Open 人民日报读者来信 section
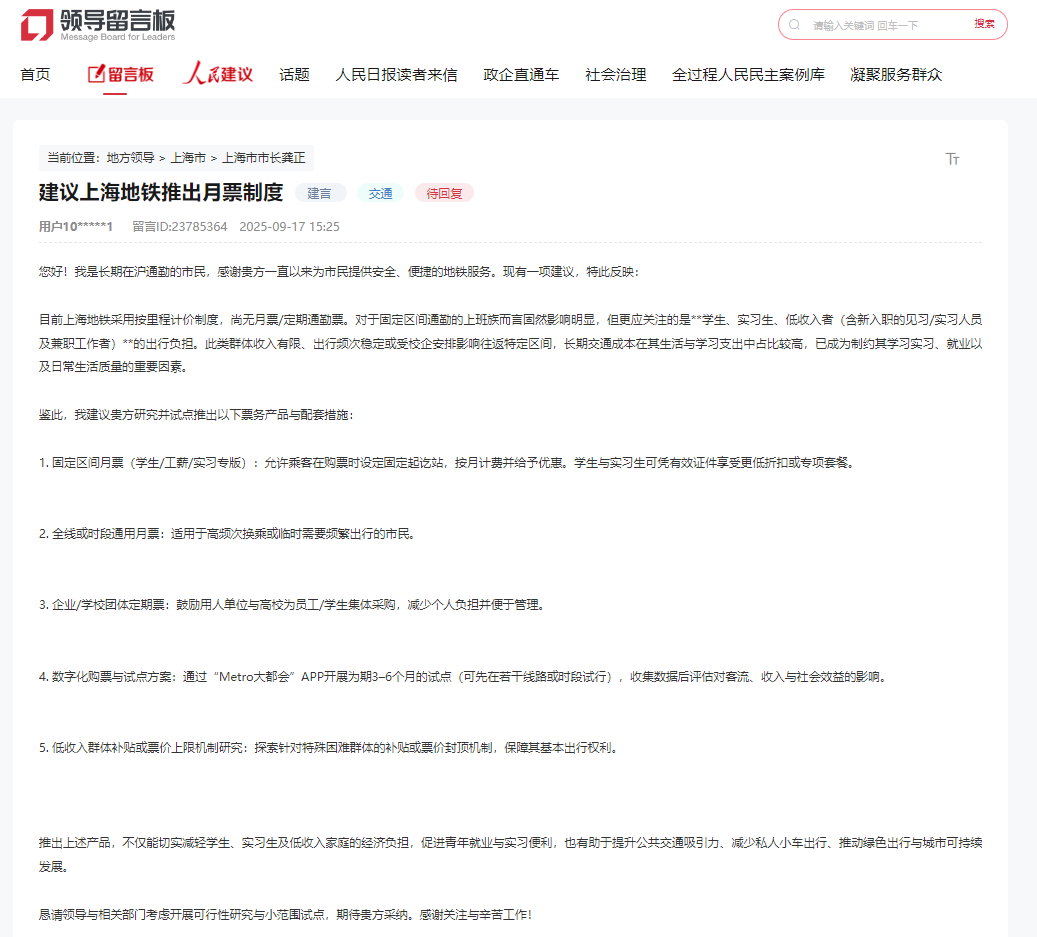This screenshot has height=937, width=1037. [x=396, y=74]
